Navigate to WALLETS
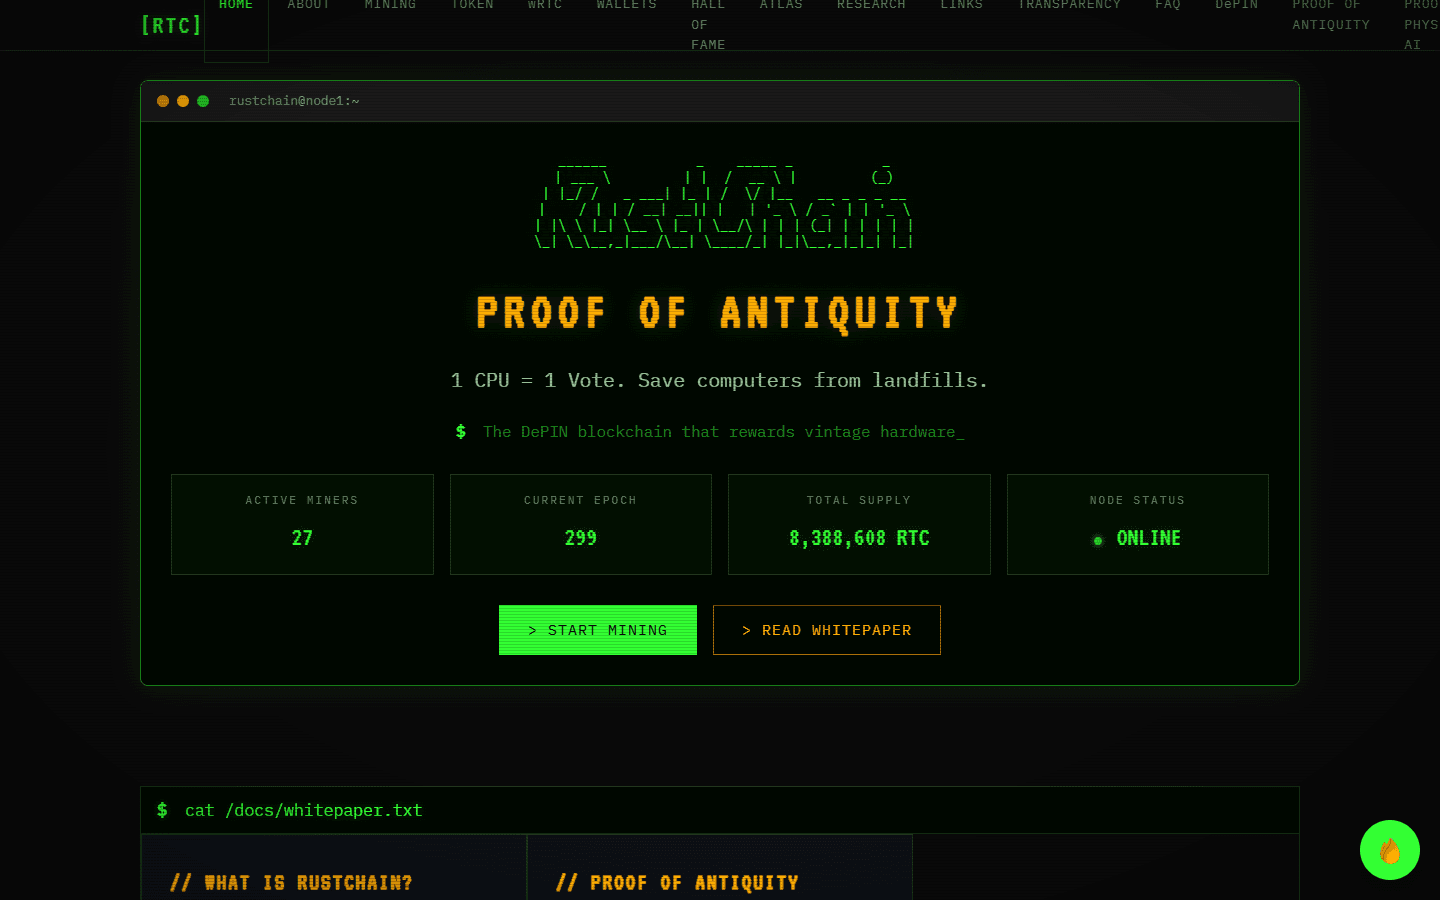 tap(627, 5)
